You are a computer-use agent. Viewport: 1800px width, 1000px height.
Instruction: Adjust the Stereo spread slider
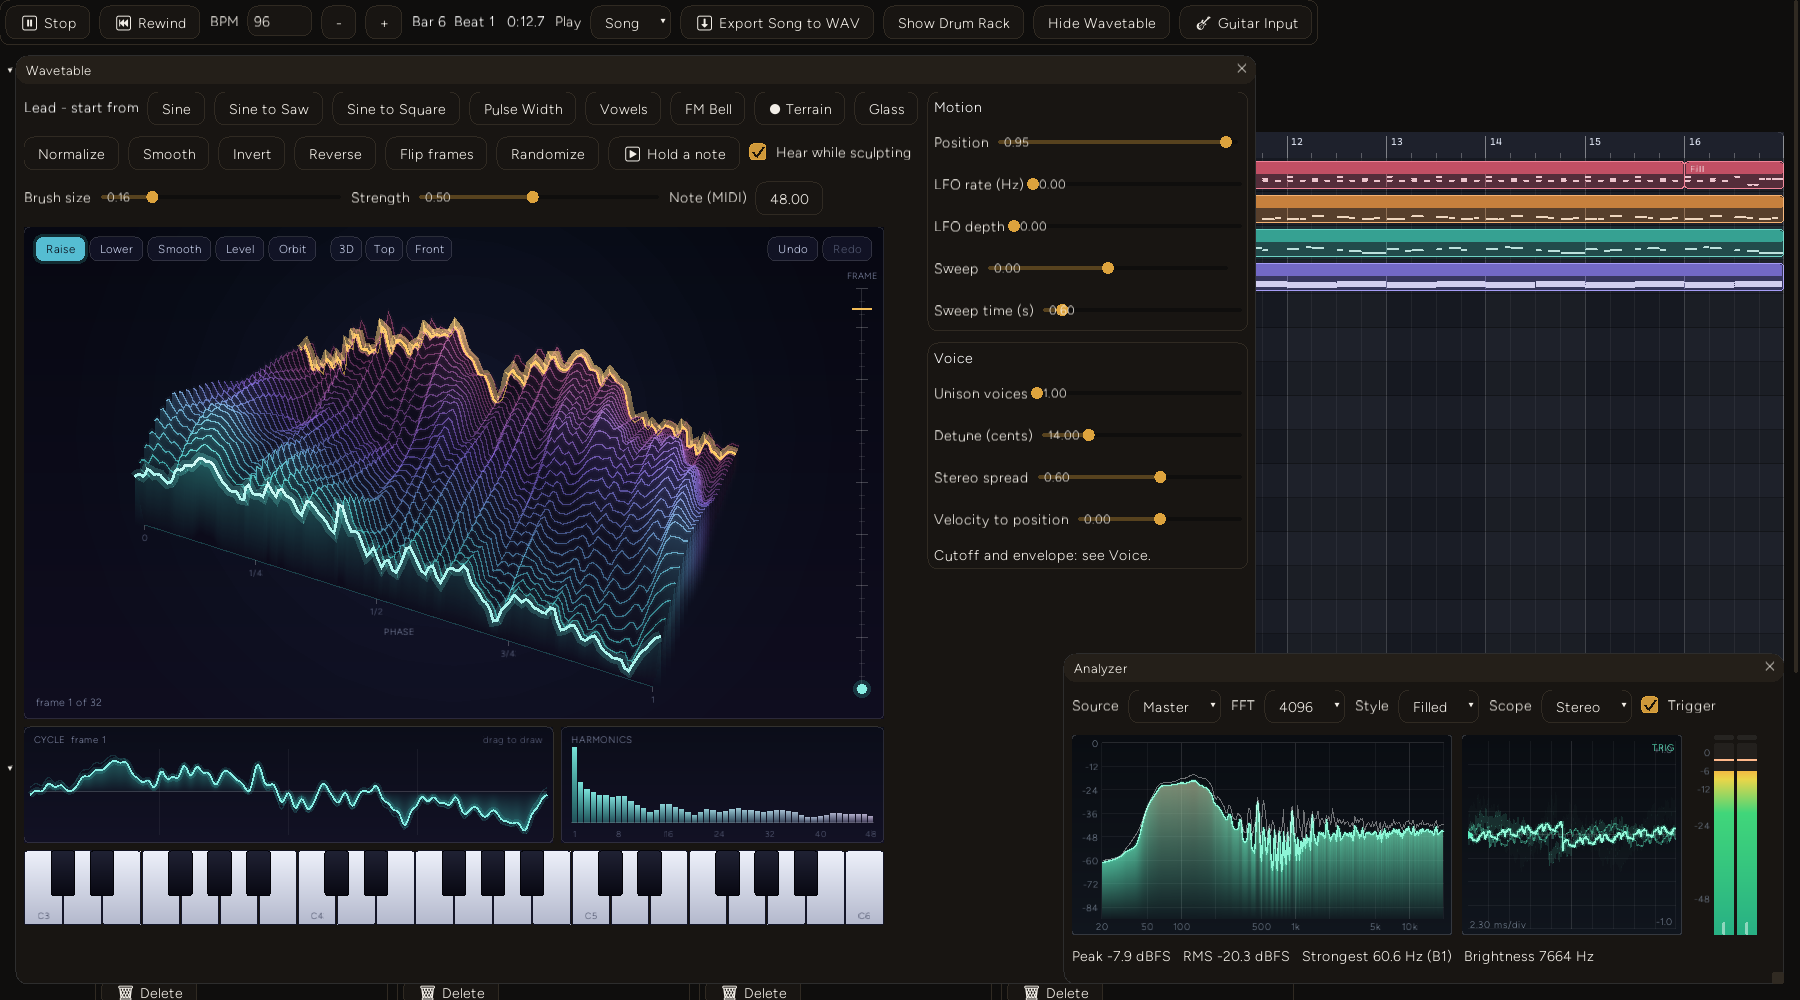pos(1140,477)
